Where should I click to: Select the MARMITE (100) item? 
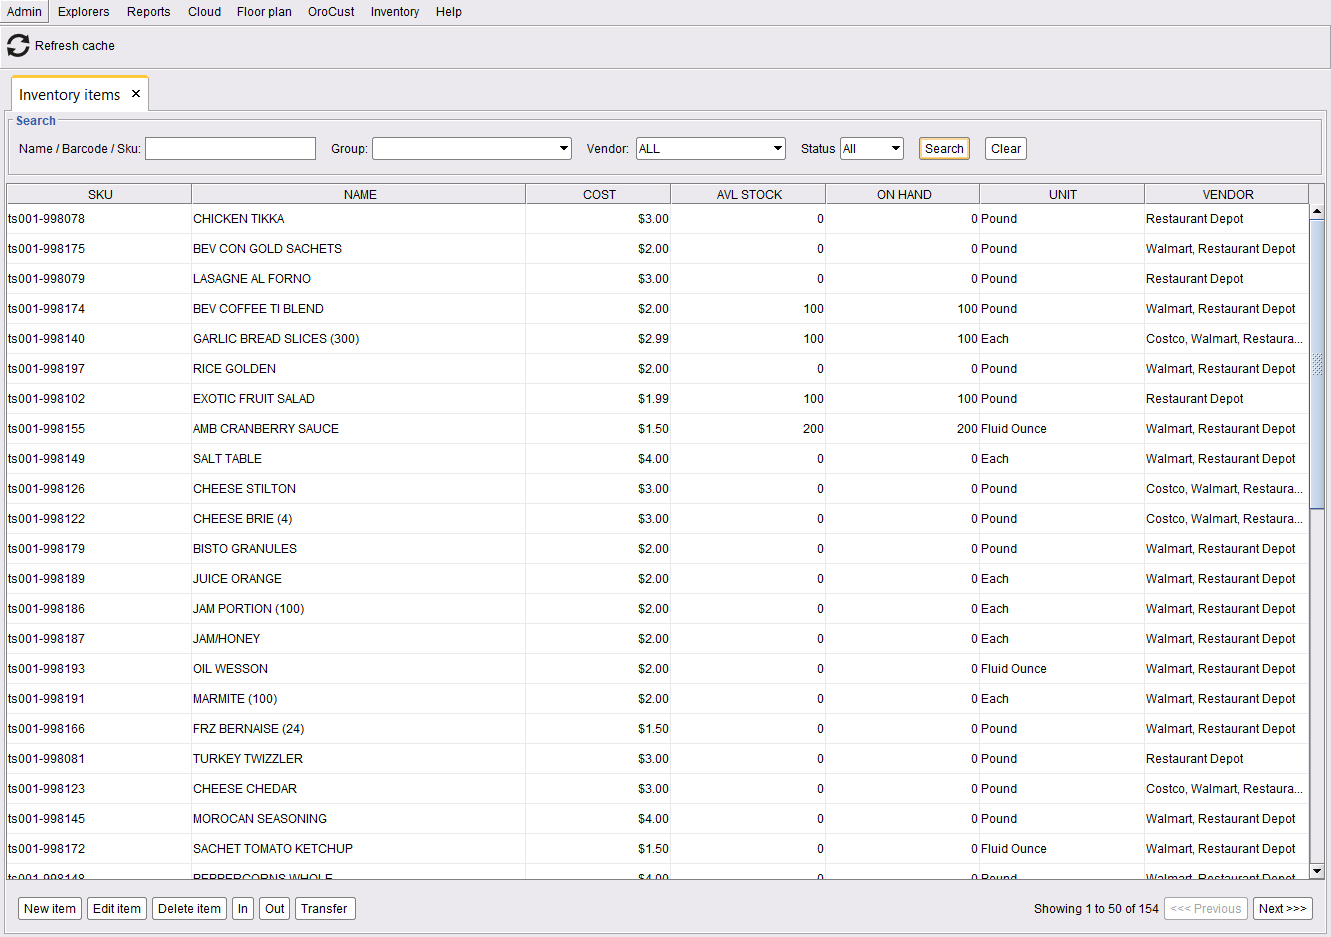(x=658, y=699)
